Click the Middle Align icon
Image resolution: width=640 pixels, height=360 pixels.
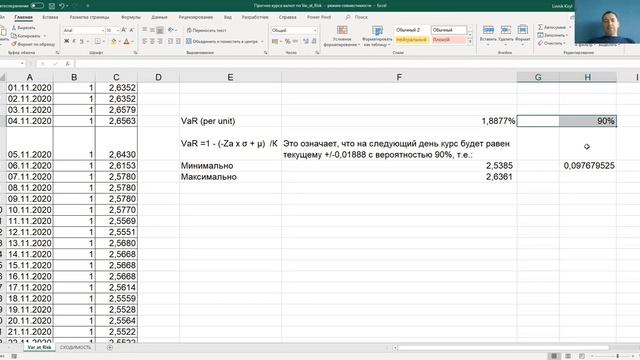(152, 30)
